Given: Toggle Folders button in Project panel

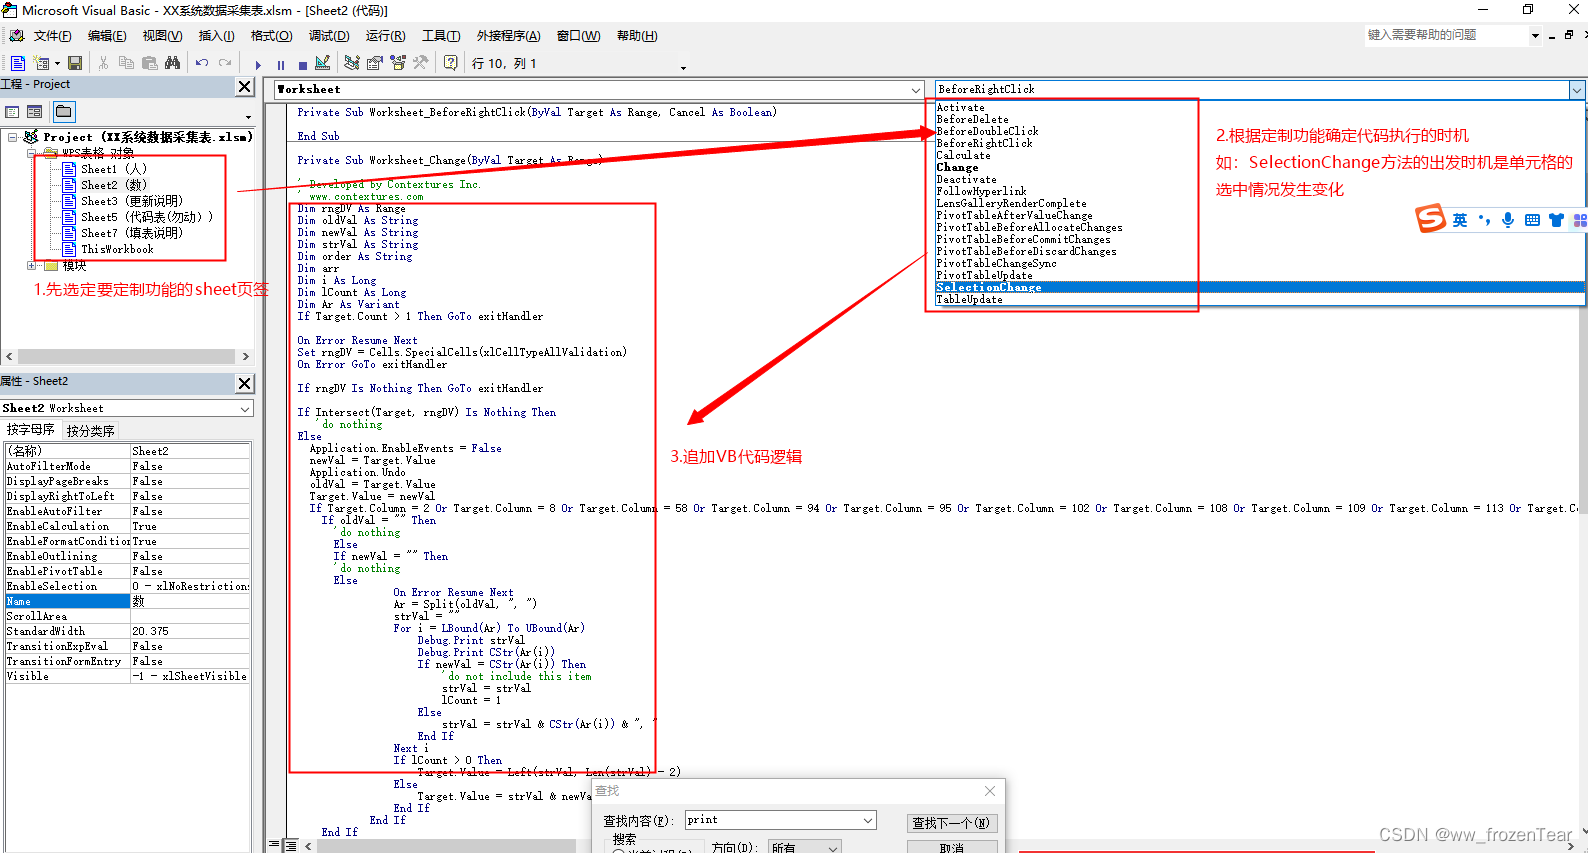Looking at the screenshot, I should (64, 112).
